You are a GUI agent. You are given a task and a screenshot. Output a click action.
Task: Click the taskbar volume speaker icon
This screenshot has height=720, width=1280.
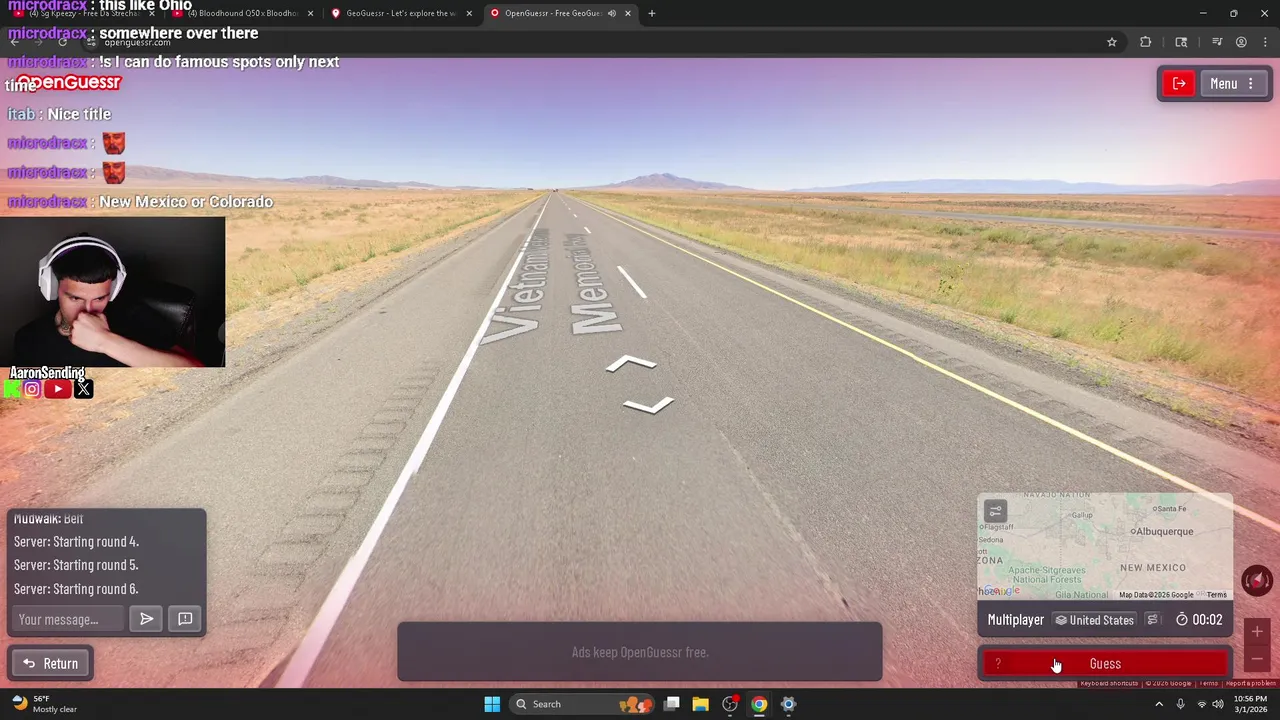(1217, 704)
